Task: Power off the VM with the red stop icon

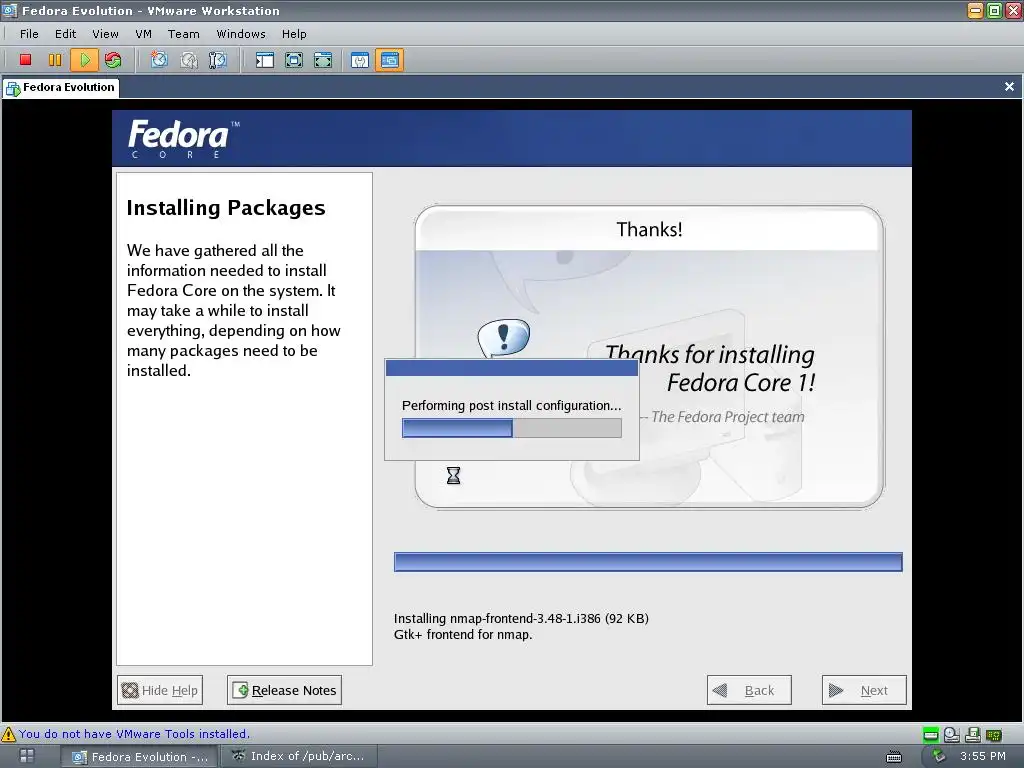Action: 25,60
